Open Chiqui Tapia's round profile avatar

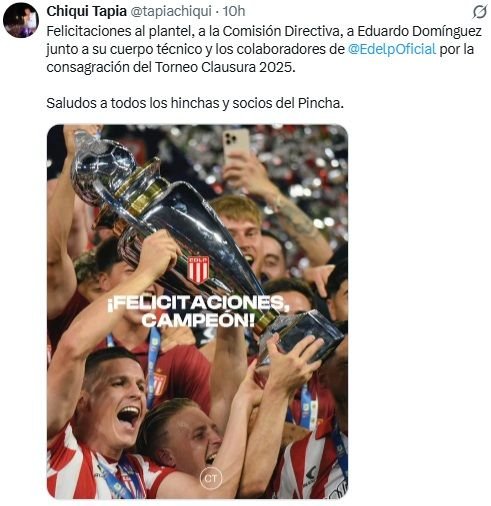[21, 20]
